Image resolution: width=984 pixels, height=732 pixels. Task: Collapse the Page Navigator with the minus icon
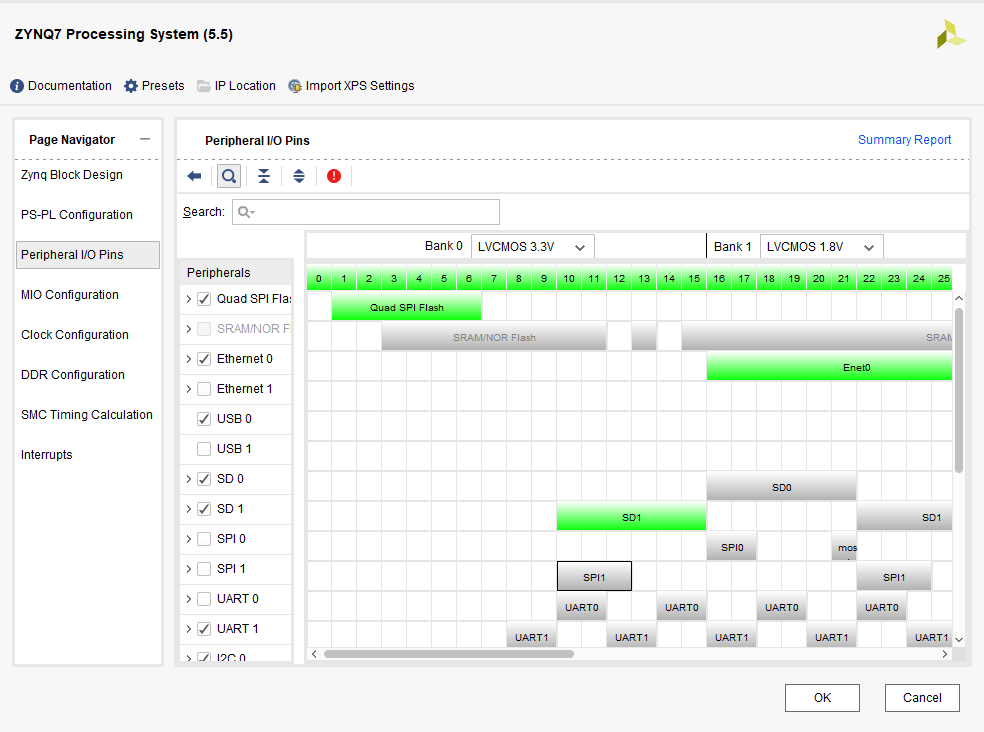pyautogui.click(x=145, y=139)
